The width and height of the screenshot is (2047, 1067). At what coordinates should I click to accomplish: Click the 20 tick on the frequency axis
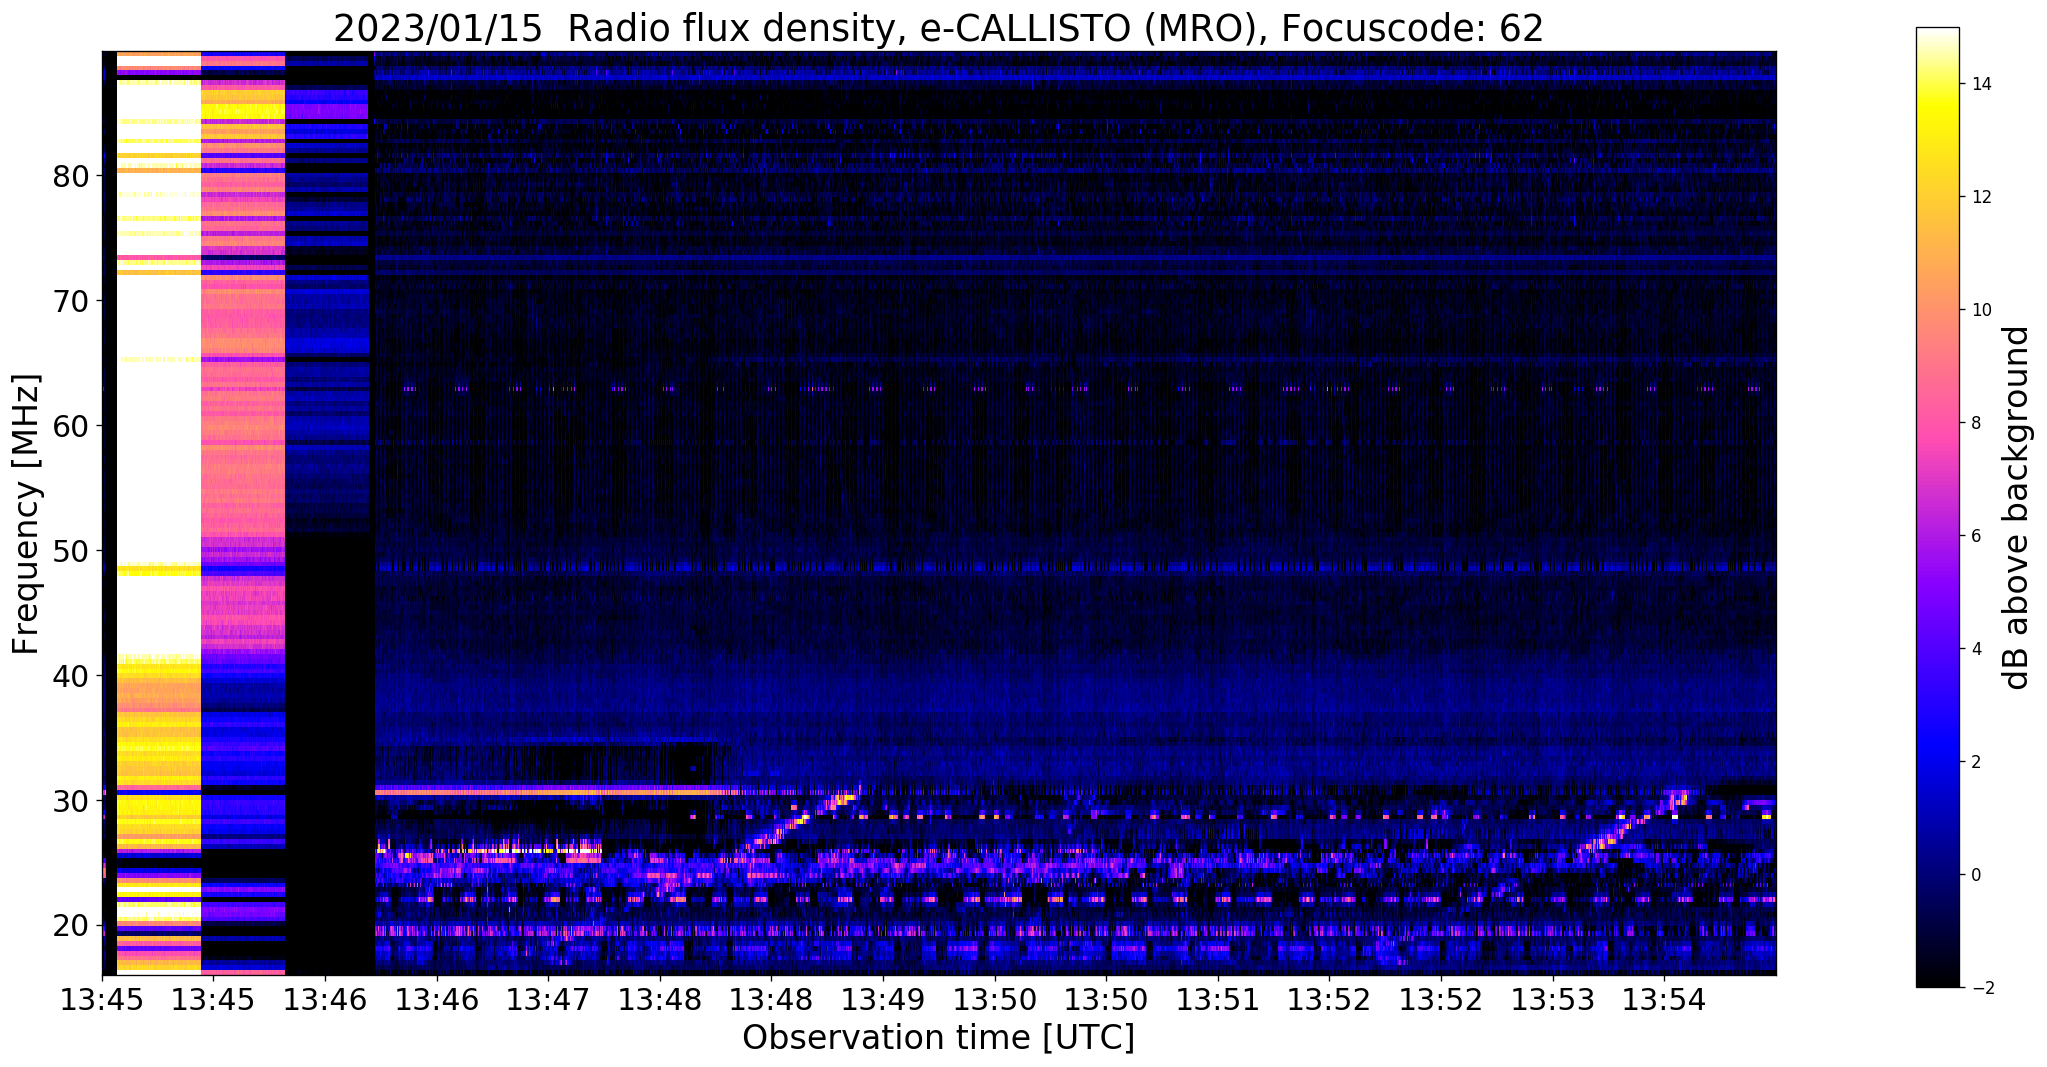(x=71, y=925)
